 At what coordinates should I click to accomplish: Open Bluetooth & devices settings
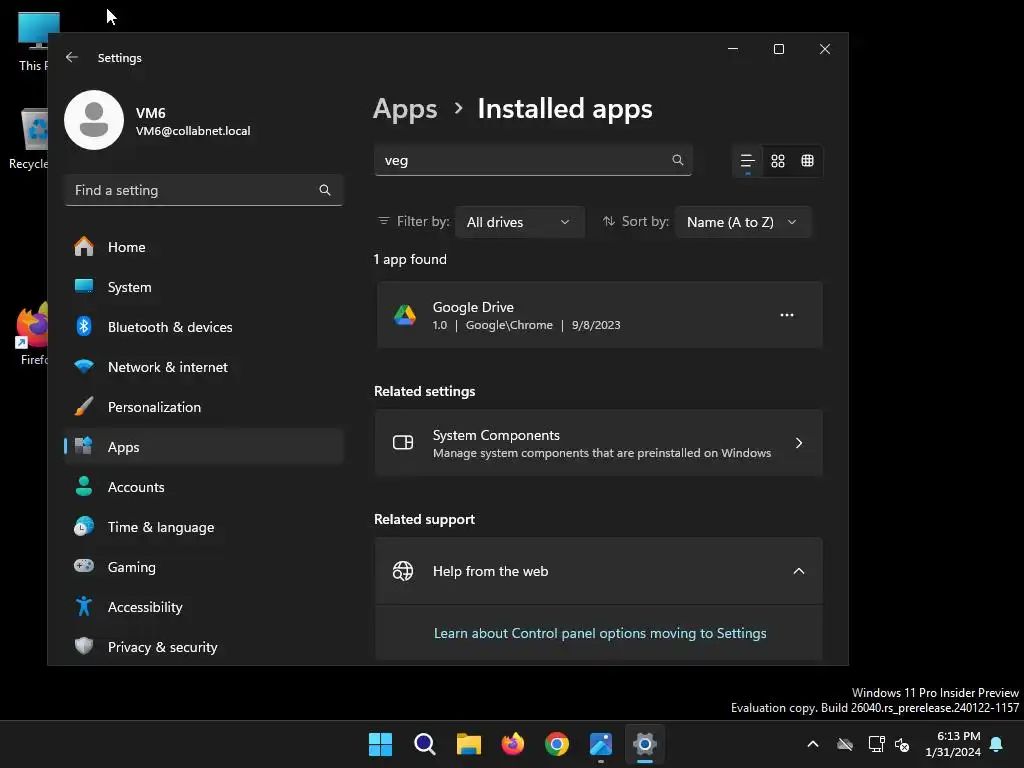tap(204, 327)
